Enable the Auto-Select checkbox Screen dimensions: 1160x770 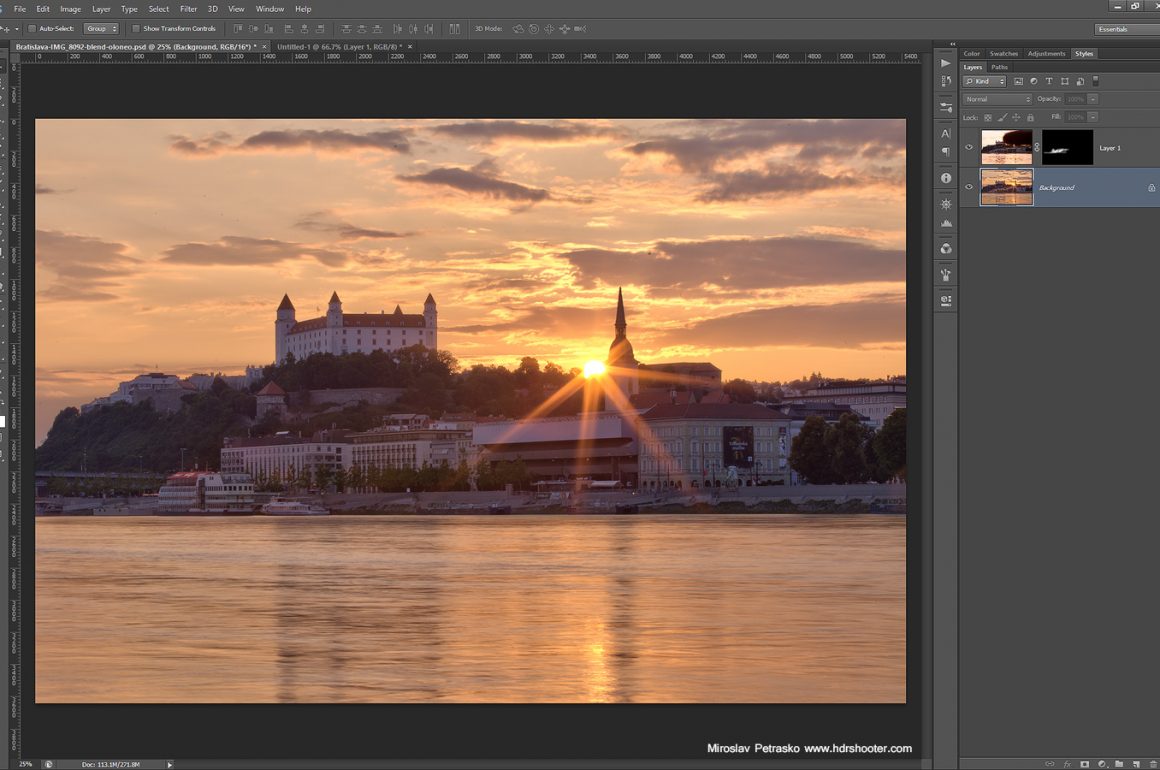click(x=32, y=29)
